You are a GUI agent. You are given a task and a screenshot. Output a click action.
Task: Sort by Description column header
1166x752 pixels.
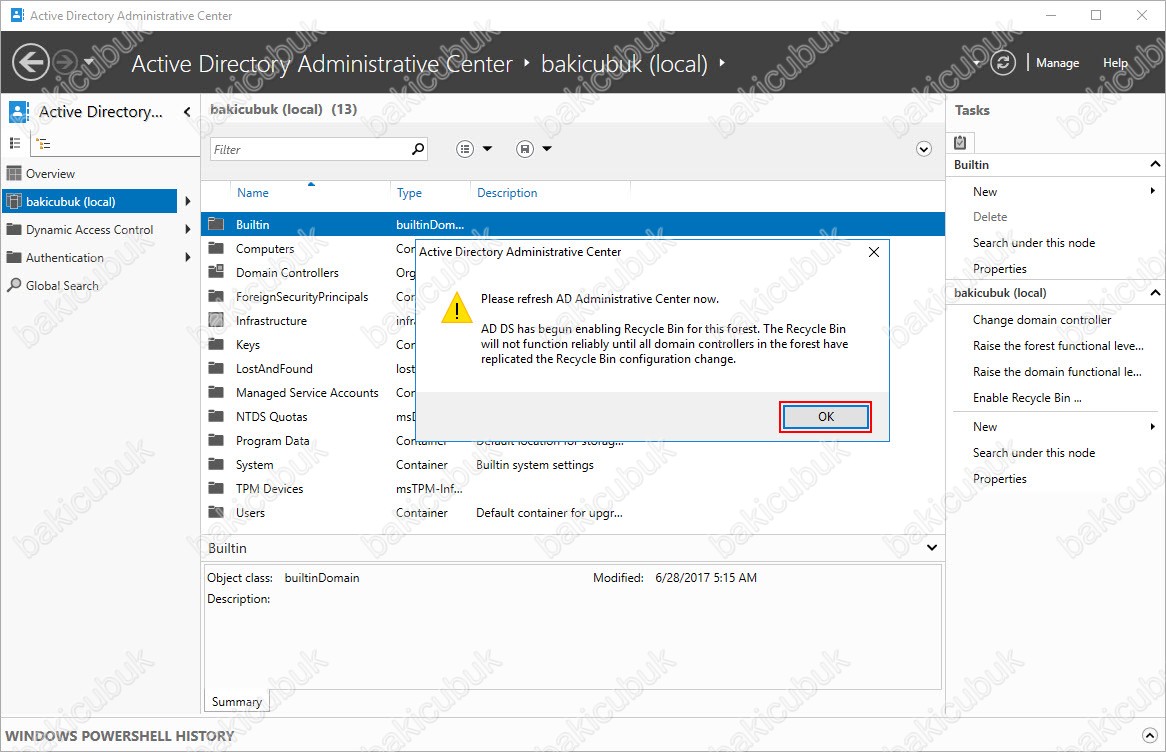(507, 193)
